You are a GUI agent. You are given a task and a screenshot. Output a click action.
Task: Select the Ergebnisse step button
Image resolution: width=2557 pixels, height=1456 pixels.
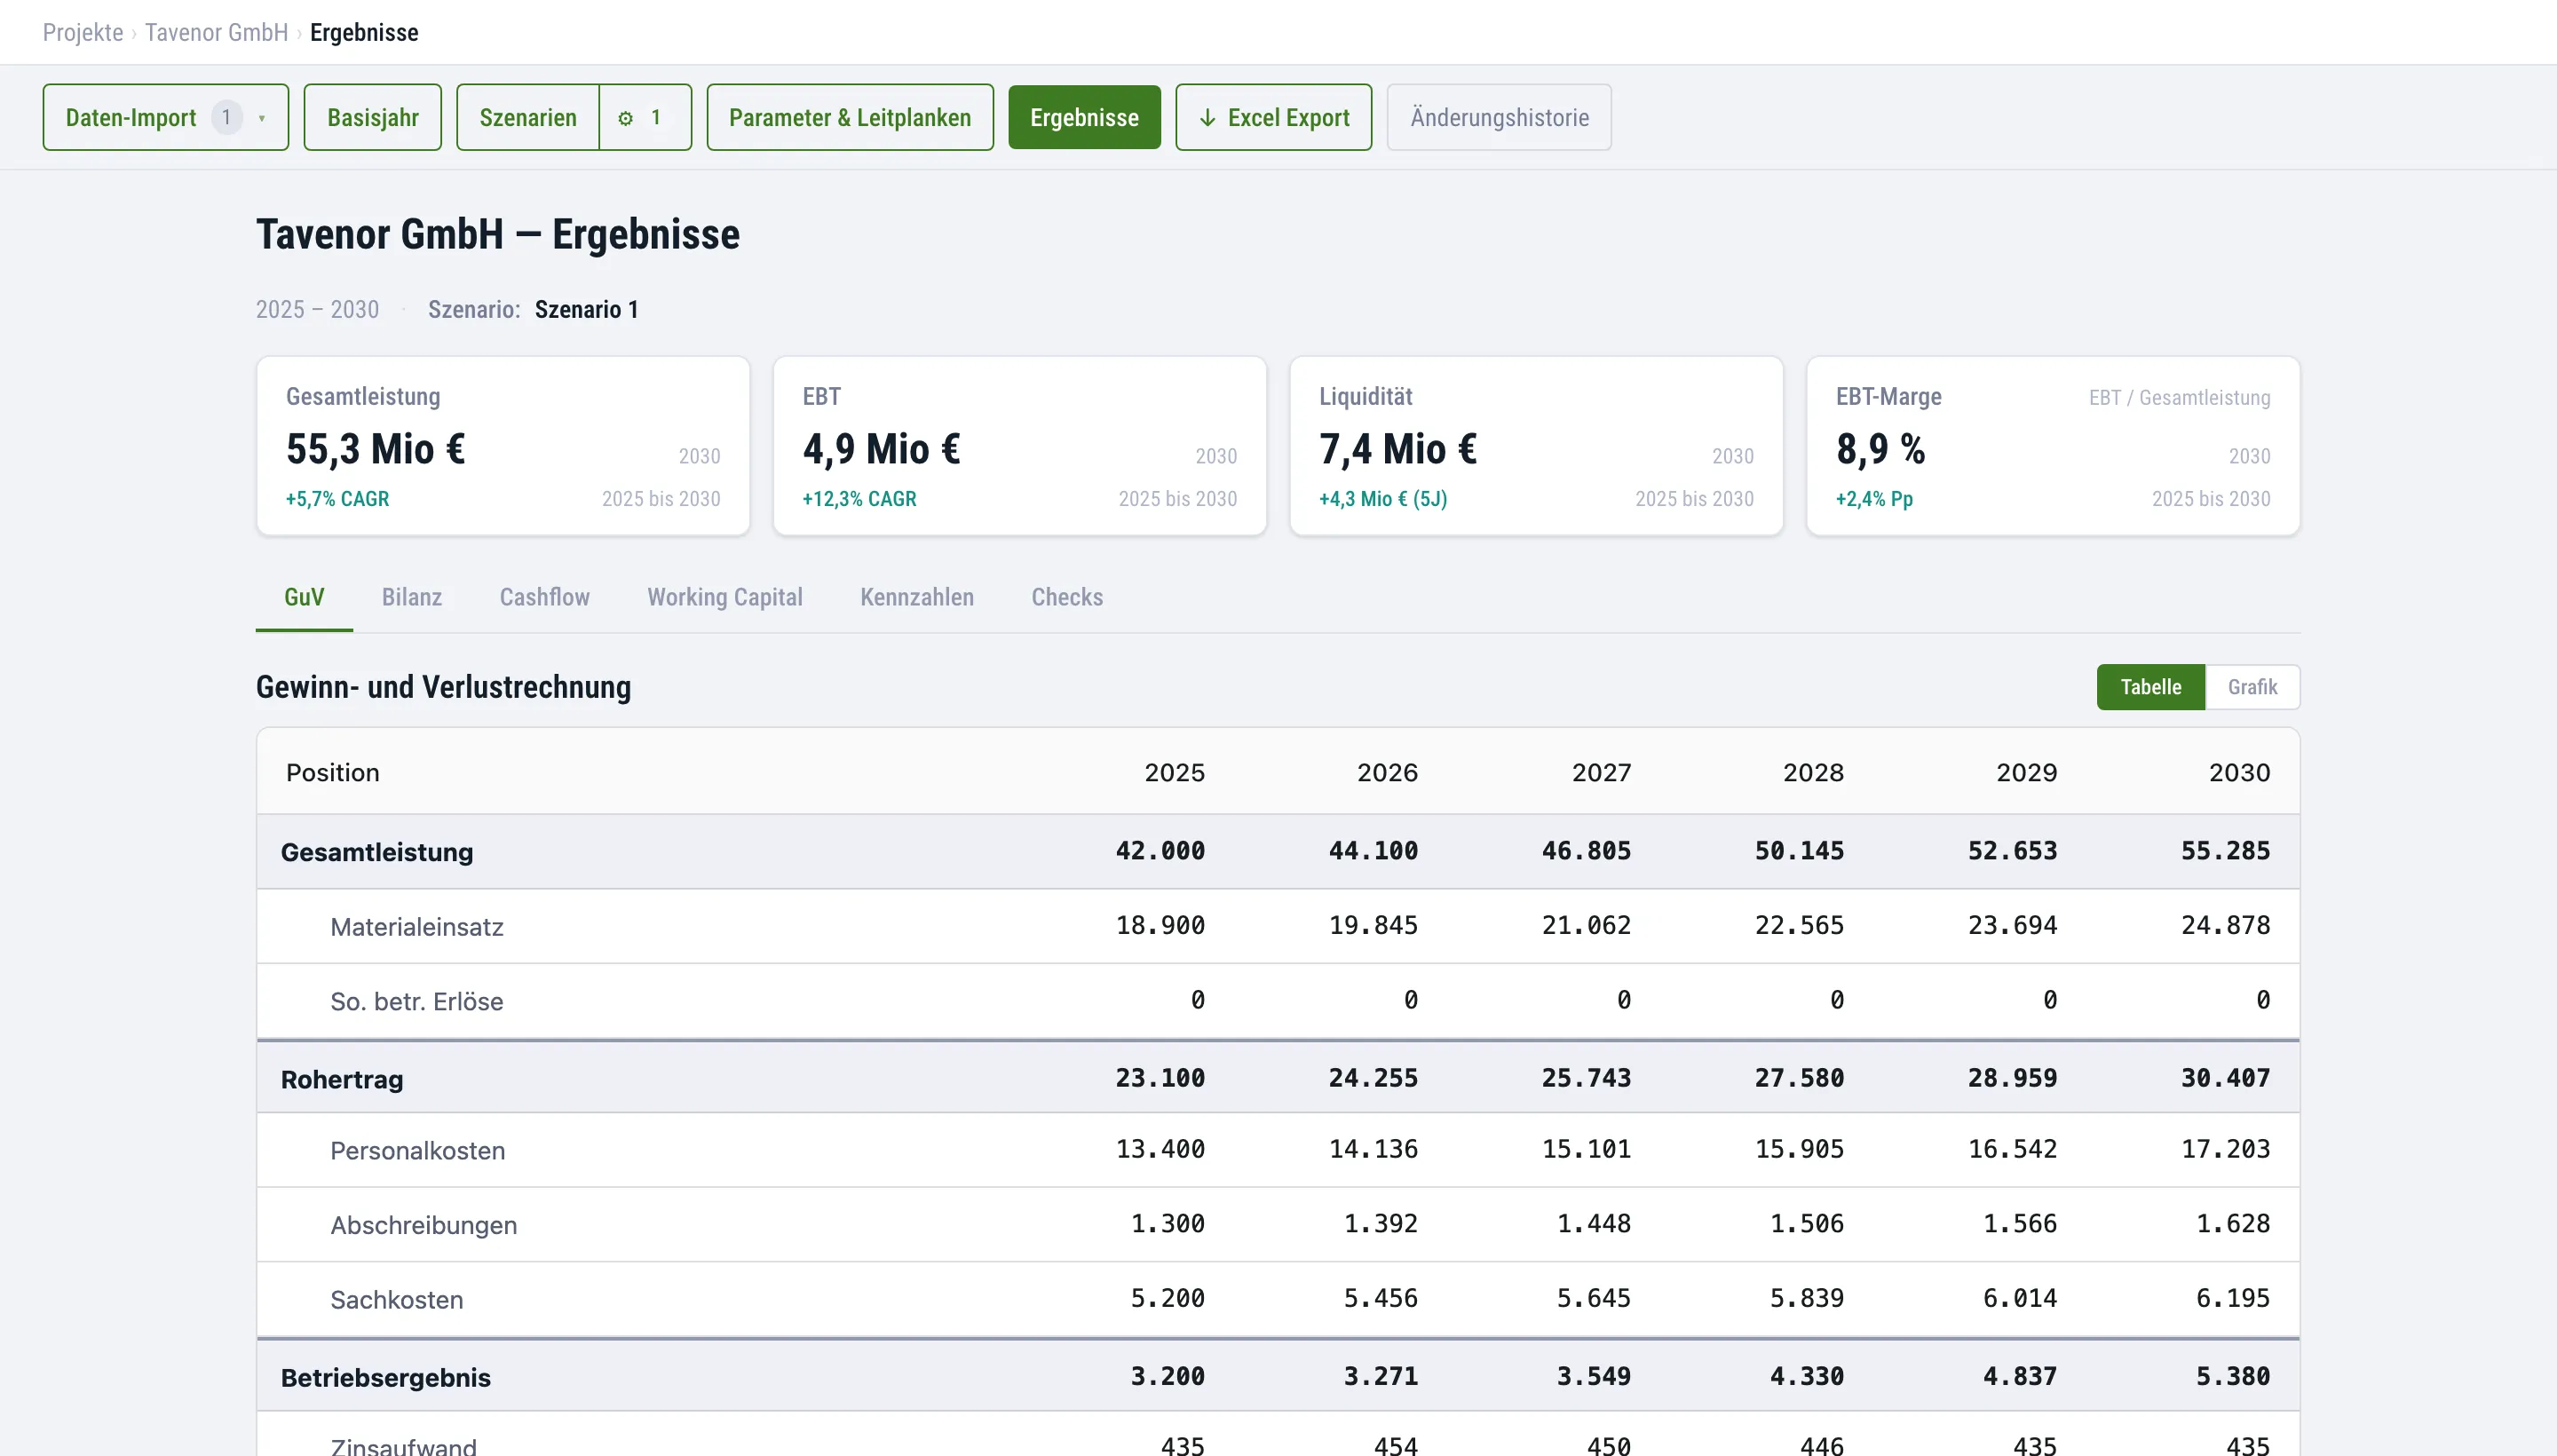[x=1084, y=118]
